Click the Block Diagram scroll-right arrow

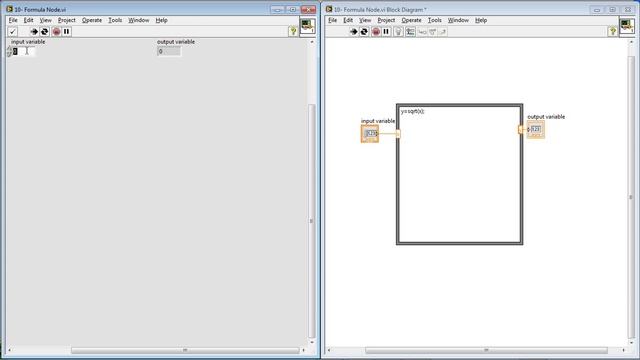623,350
